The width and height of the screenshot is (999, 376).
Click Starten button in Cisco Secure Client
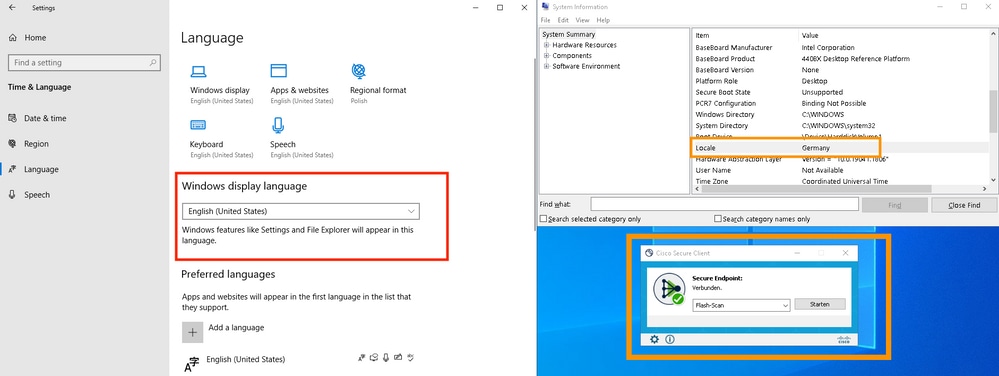[820, 305]
